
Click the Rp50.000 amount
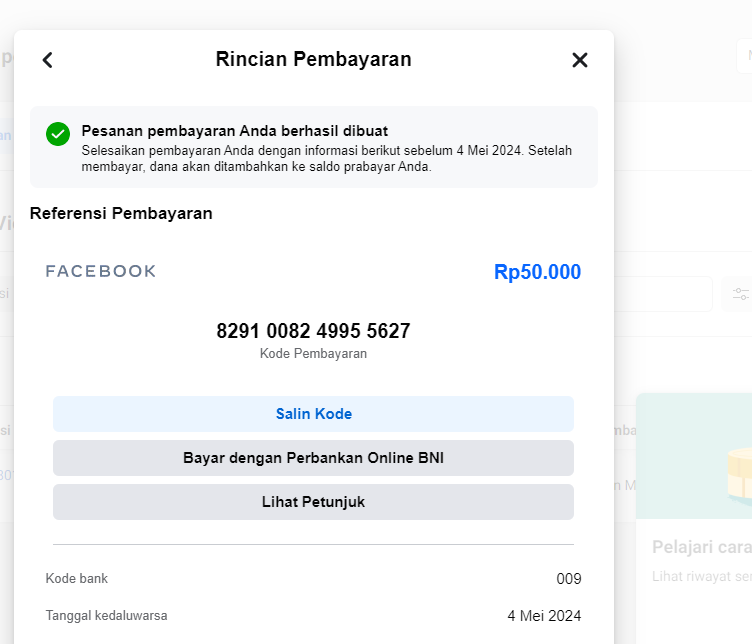[537, 272]
